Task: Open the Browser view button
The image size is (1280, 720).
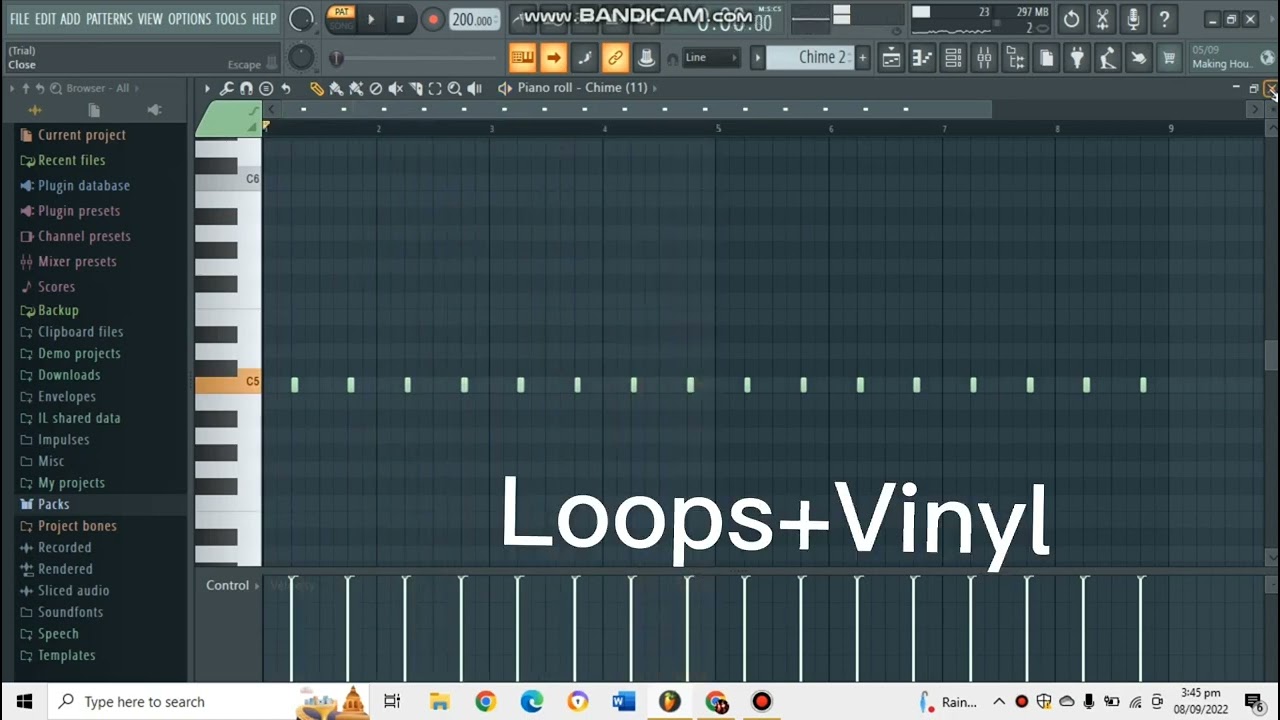Action: click(1015, 58)
